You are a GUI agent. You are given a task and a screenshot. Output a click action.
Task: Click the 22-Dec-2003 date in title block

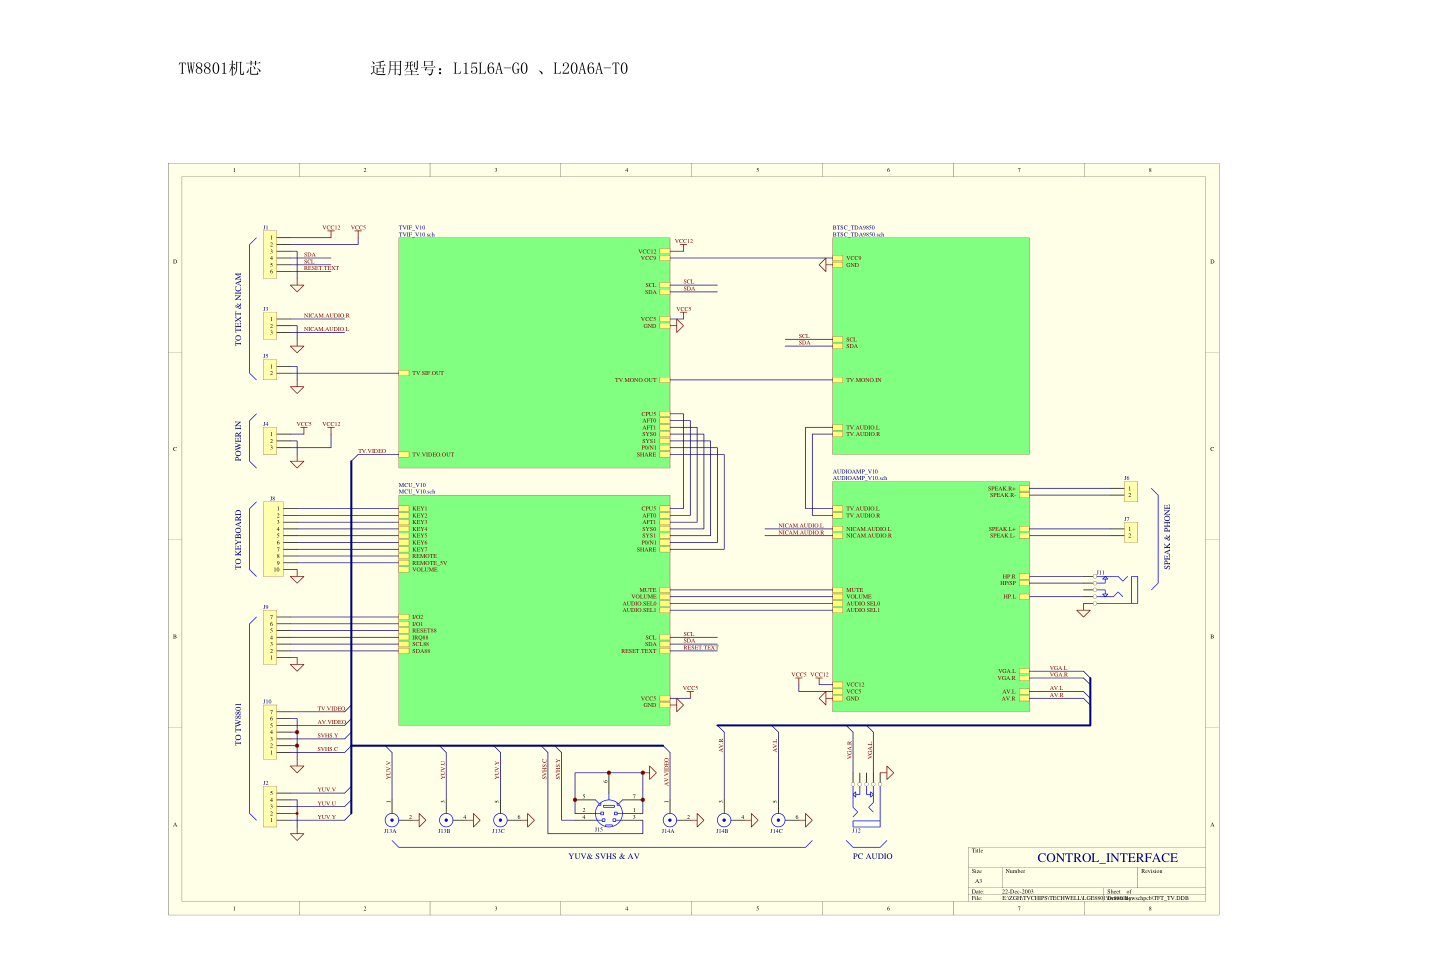pyautogui.click(x=1018, y=891)
